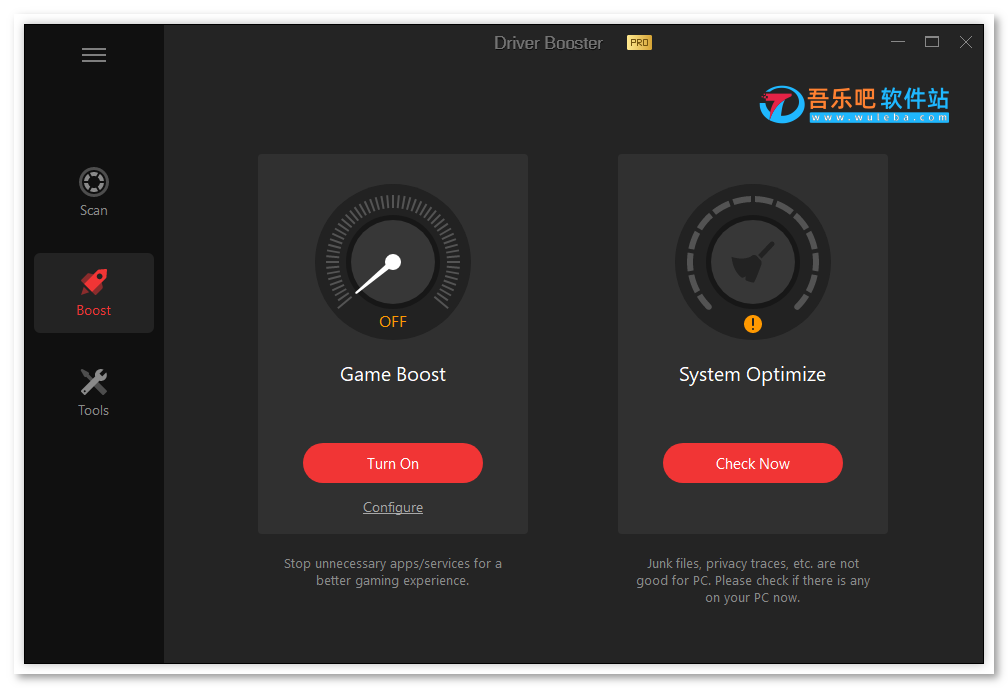Maximize the Driver Booster window

point(932,42)
